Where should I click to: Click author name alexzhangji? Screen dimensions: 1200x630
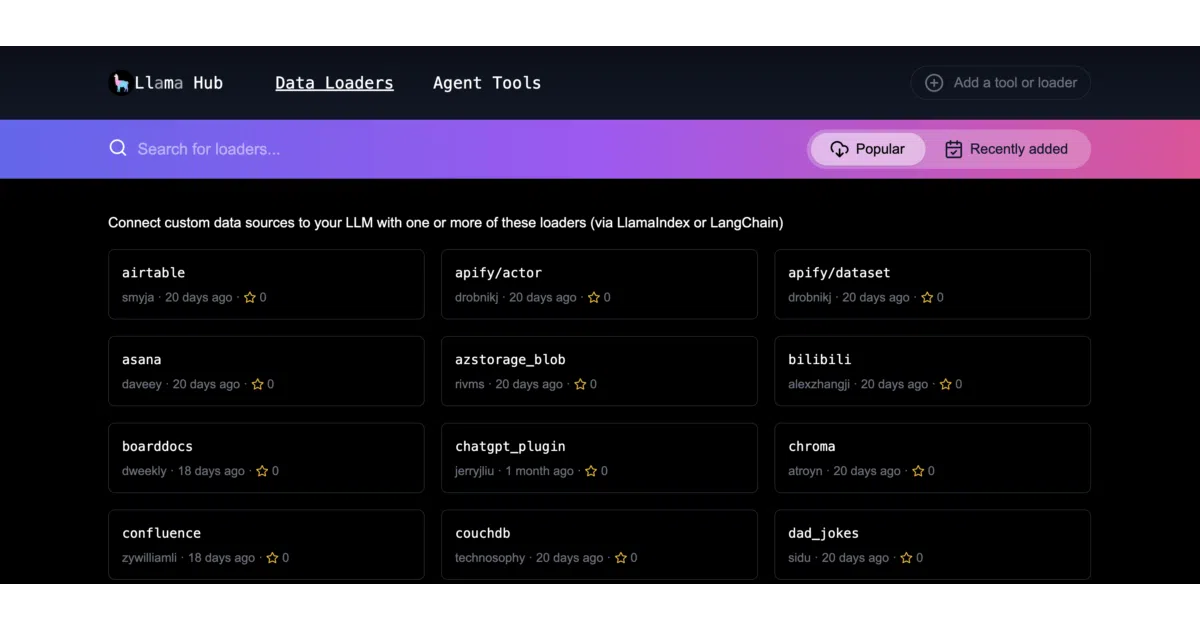coord(819,384)
